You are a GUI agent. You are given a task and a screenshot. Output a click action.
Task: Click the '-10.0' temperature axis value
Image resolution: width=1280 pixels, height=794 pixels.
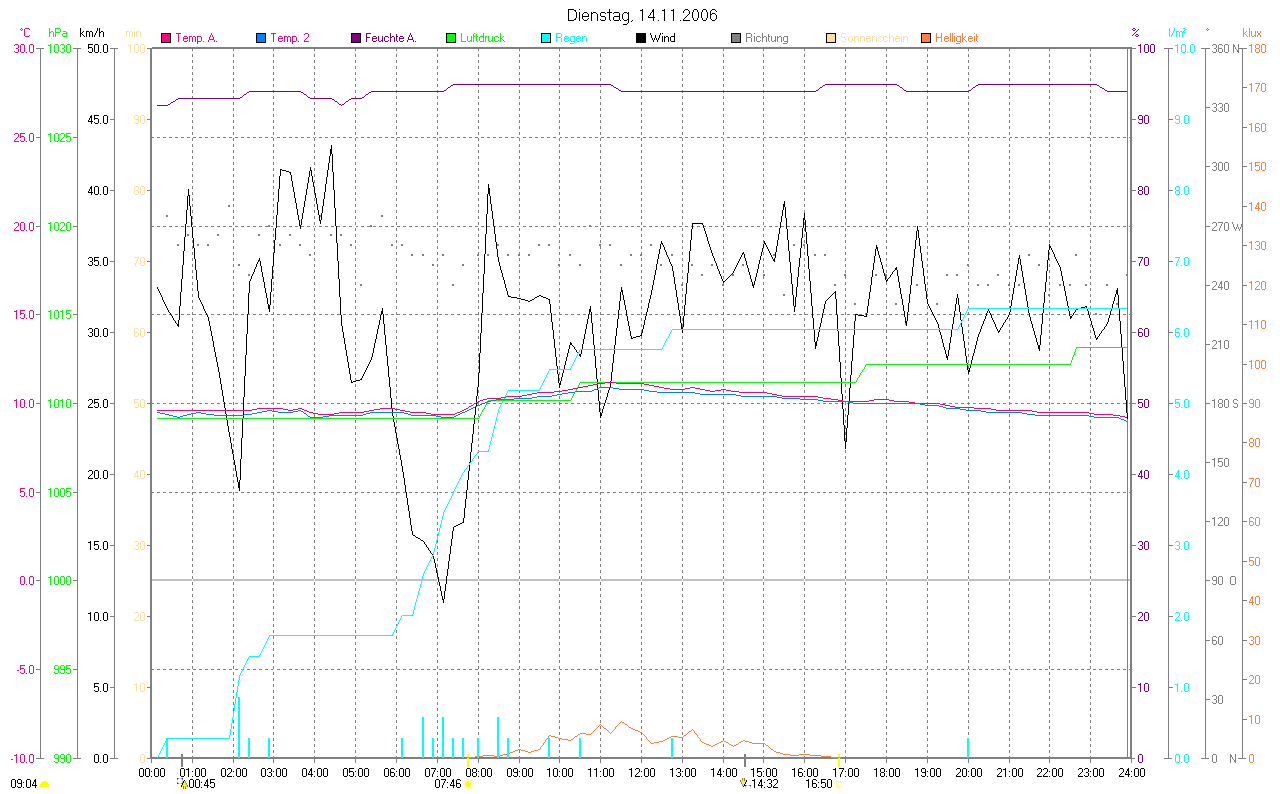point(21,758)
